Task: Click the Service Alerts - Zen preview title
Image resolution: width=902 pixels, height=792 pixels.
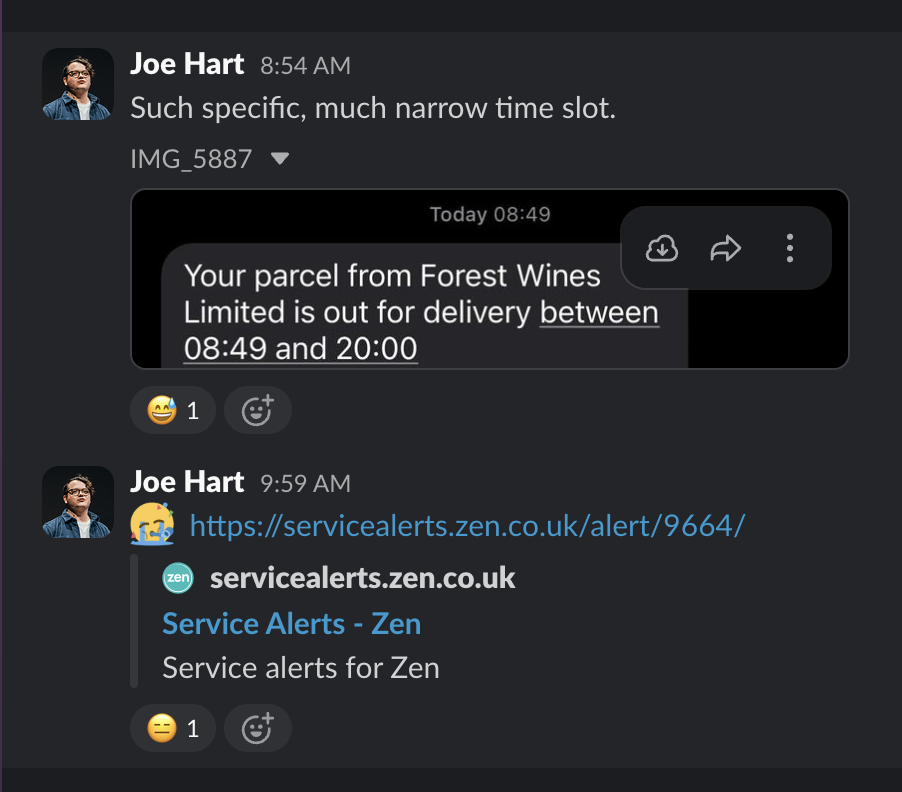Action: coord(290,622)
